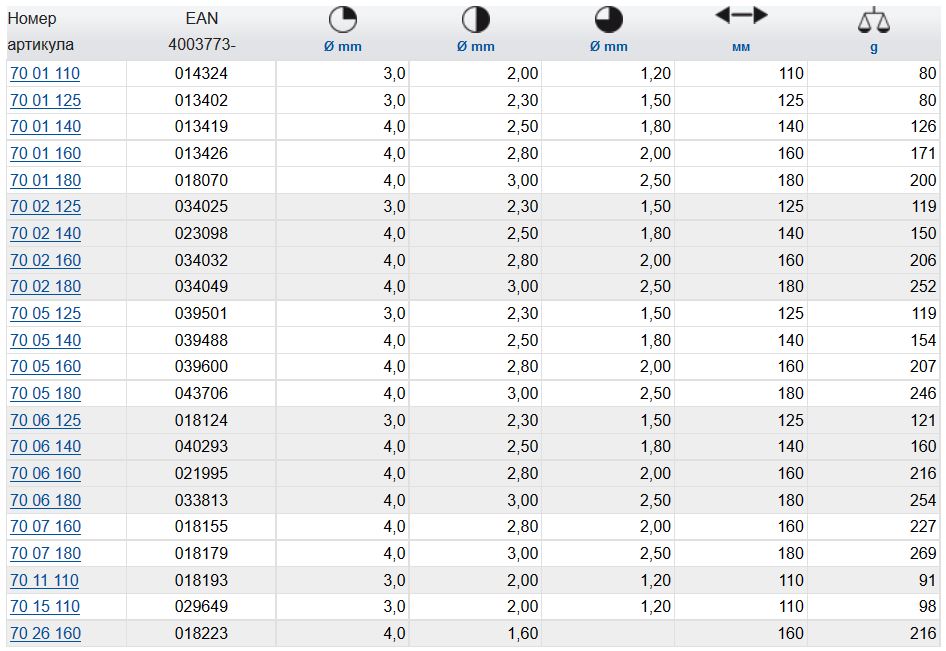Click the half-filled circle diameter icon
The height and width of the screenshot is (651, 946).
(x=475, y=19)
